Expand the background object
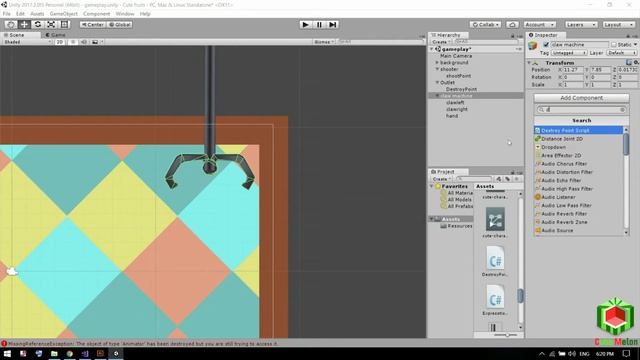 (437, 62)
